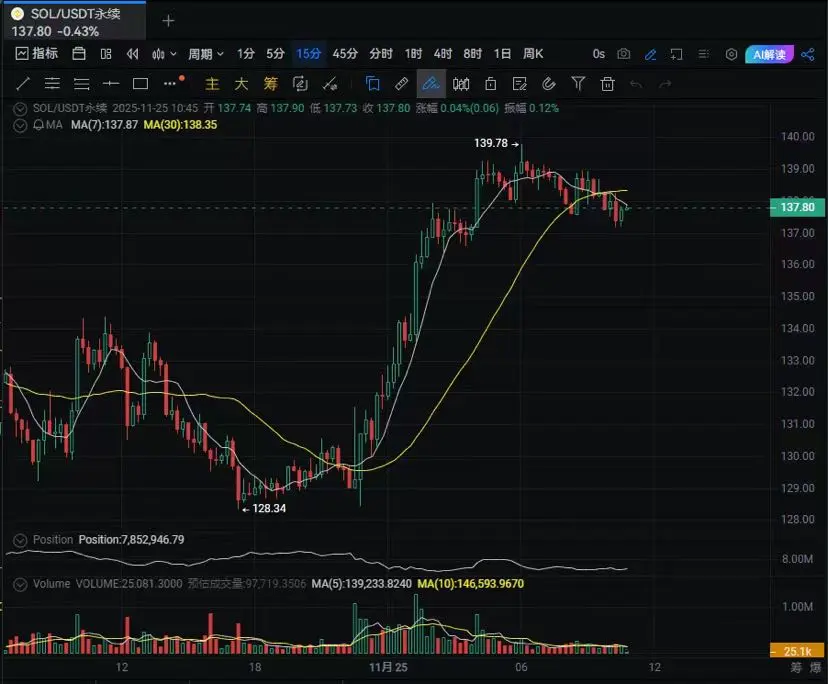The width and height of the screenshot is (828, 684).
Task: Switch to the 1日 daily timeframe
Action: 502,54
